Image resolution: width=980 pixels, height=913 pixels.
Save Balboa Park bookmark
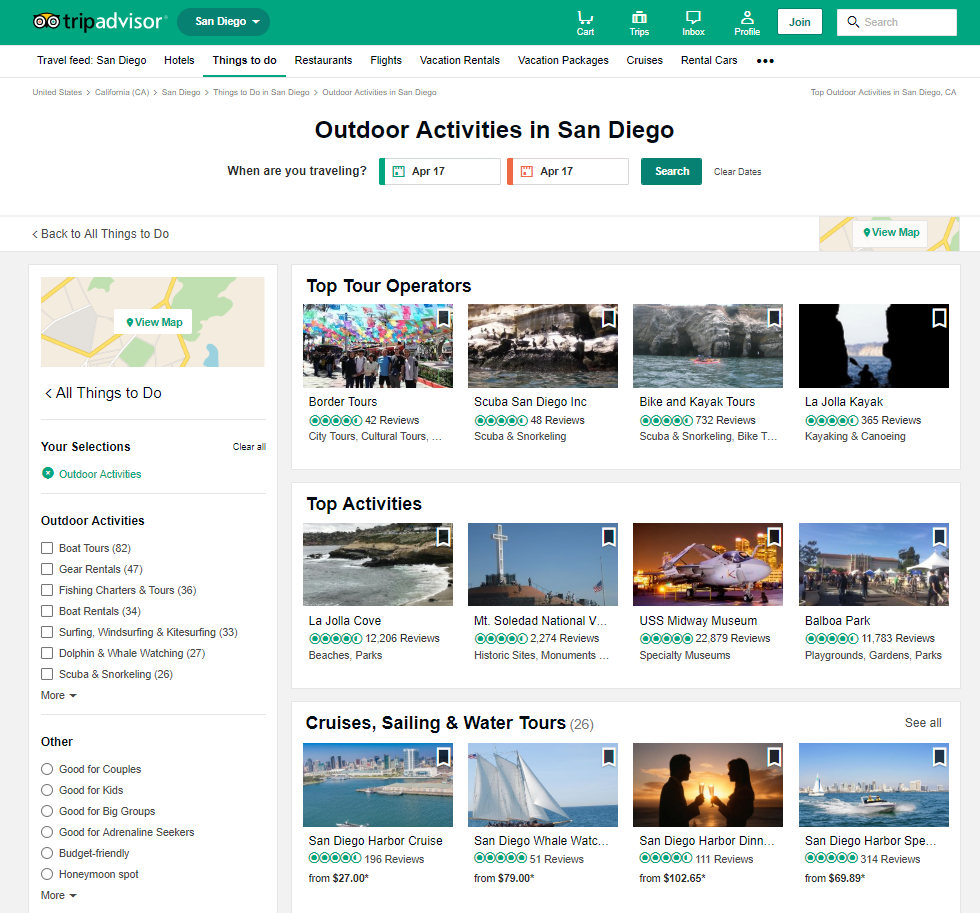pyautogui.click(x=939, y=537)
